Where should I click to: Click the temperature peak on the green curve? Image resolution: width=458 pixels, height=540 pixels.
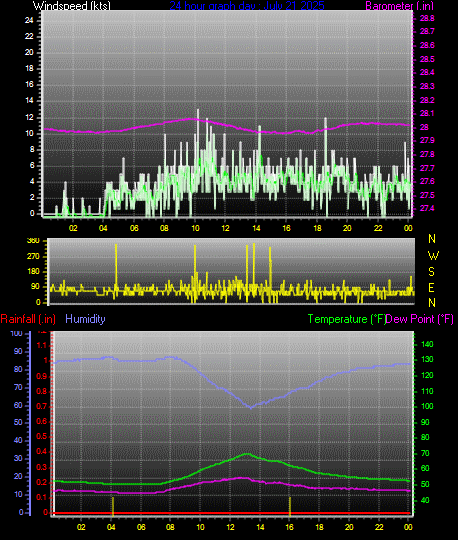click(247, 454)
